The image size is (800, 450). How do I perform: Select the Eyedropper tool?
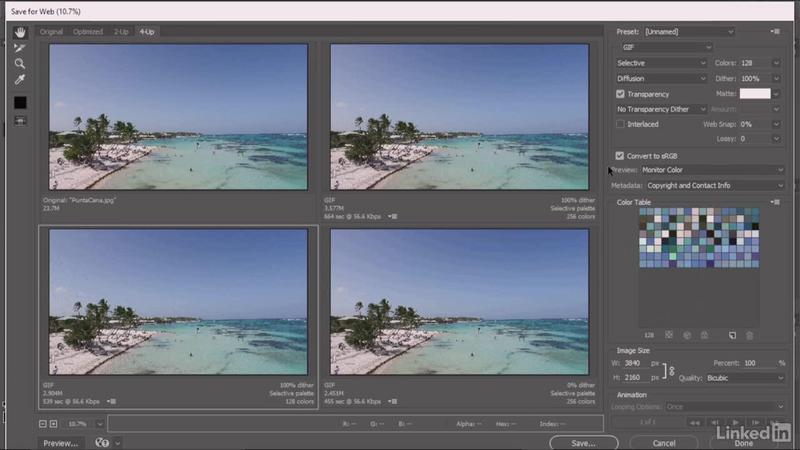(20, 80)
